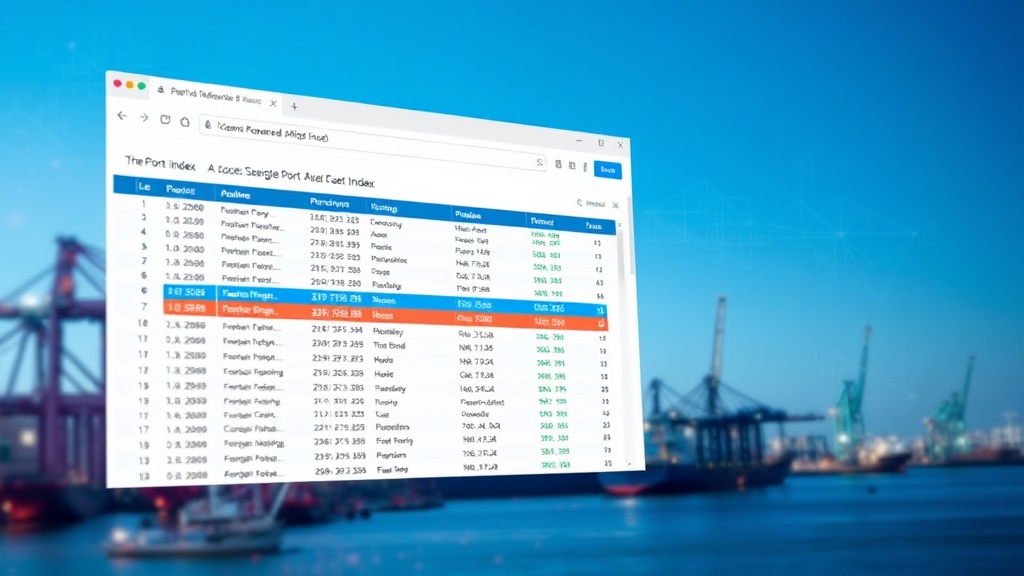Select the orange highlighted table row

[x=385, y=315]
